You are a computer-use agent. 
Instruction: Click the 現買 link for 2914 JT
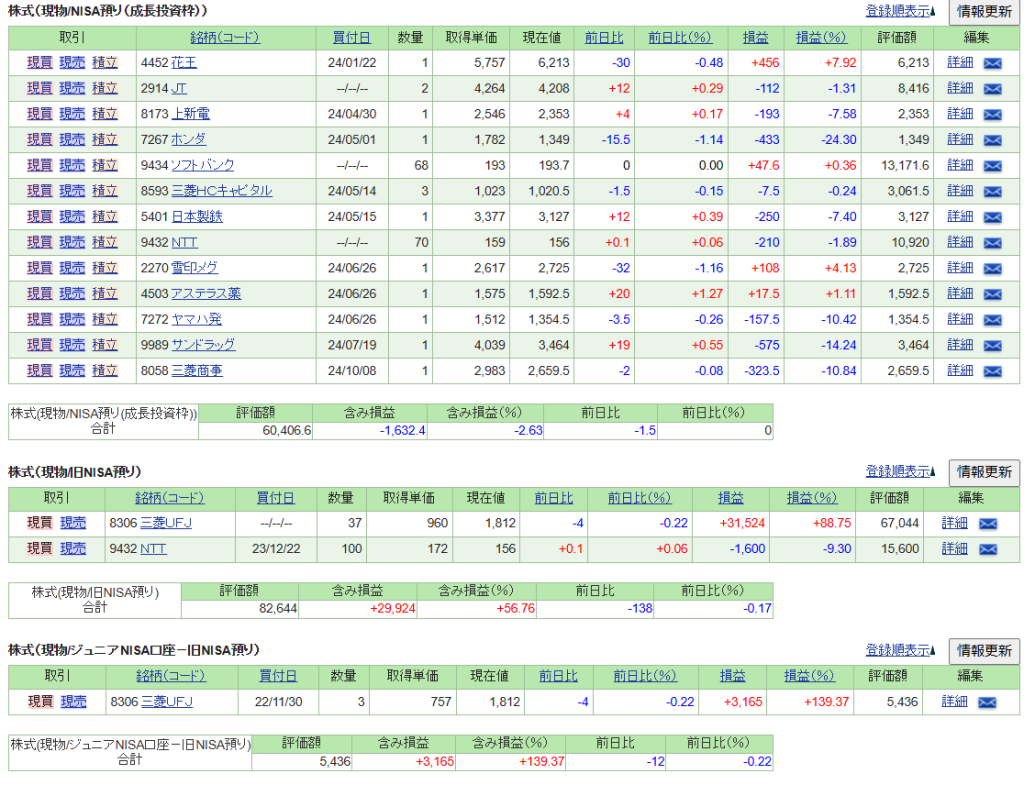click(39, 88)
